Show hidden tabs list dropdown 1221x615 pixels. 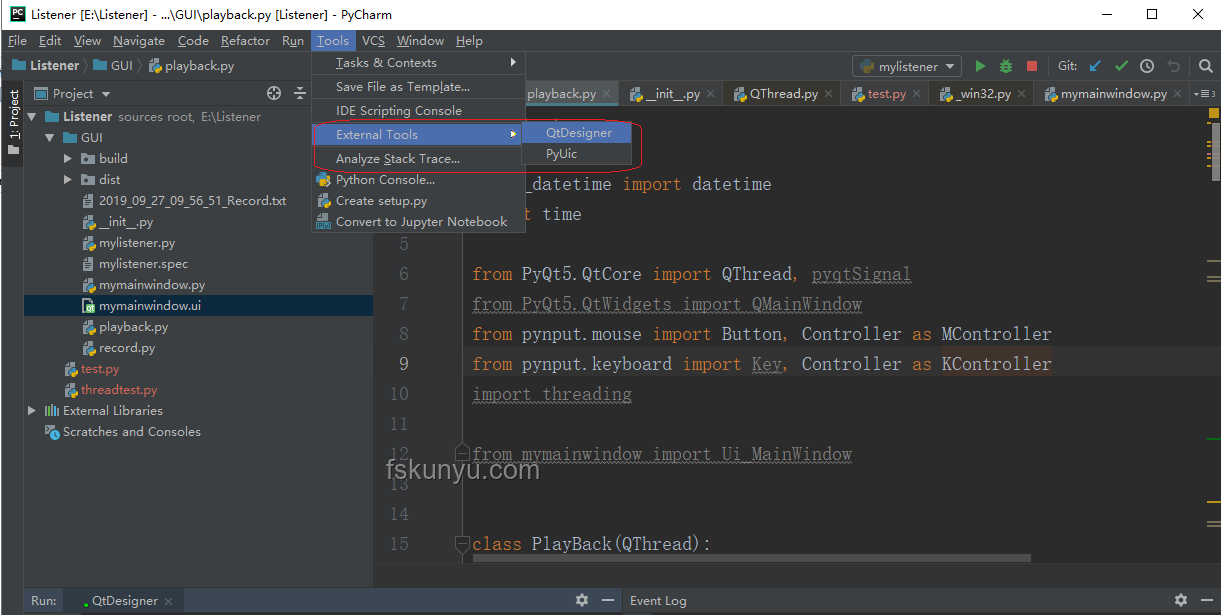[1202, 93]
